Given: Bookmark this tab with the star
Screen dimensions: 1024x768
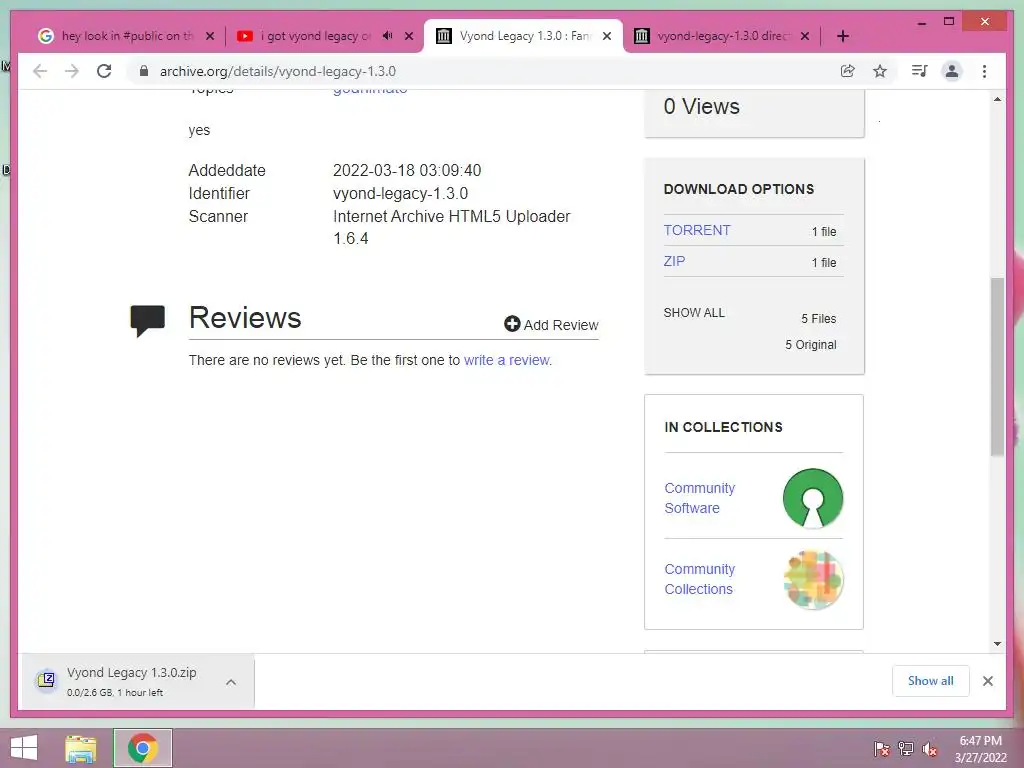Looking at the screenshot, I should pyautogui.click(x=880, y=71).
